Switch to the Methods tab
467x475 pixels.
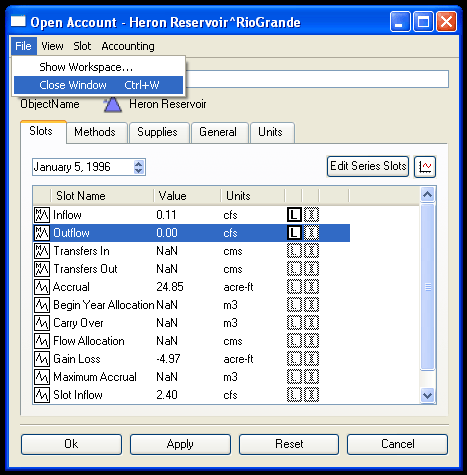pos(95,132)
